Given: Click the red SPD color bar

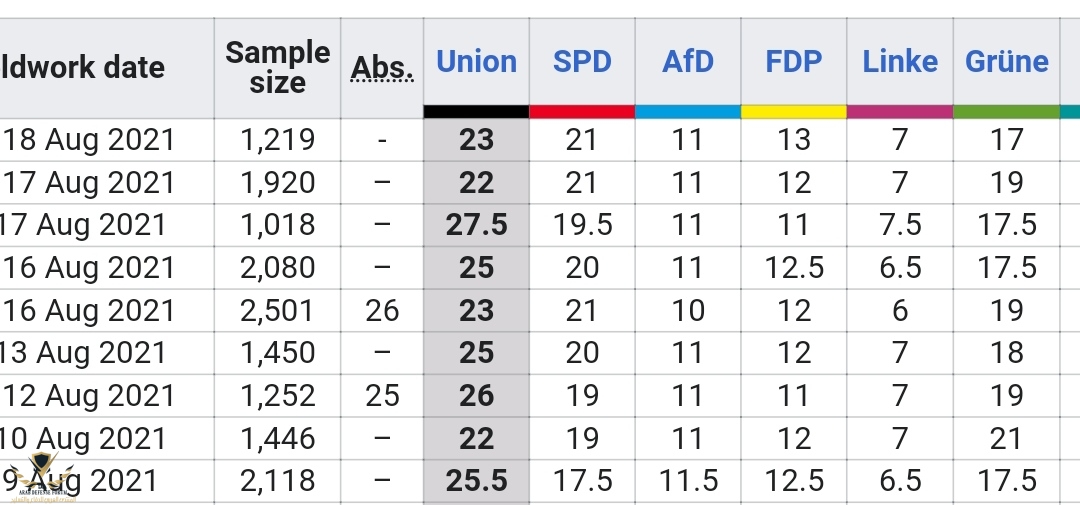Looking at the screenshot, I should click(x=582, y=112).
